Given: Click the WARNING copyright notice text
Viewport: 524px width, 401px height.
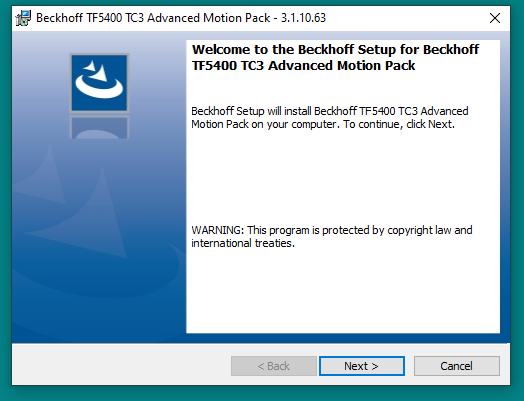Looking at the screenshot, I should coord(332,237).
